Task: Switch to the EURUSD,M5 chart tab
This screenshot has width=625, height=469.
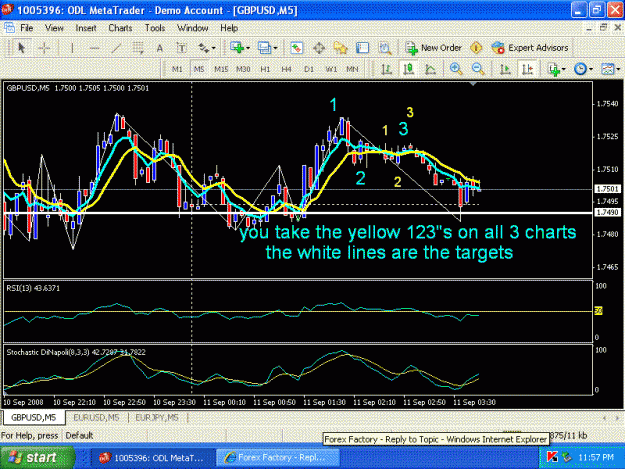Action: (x=96, y=418)
